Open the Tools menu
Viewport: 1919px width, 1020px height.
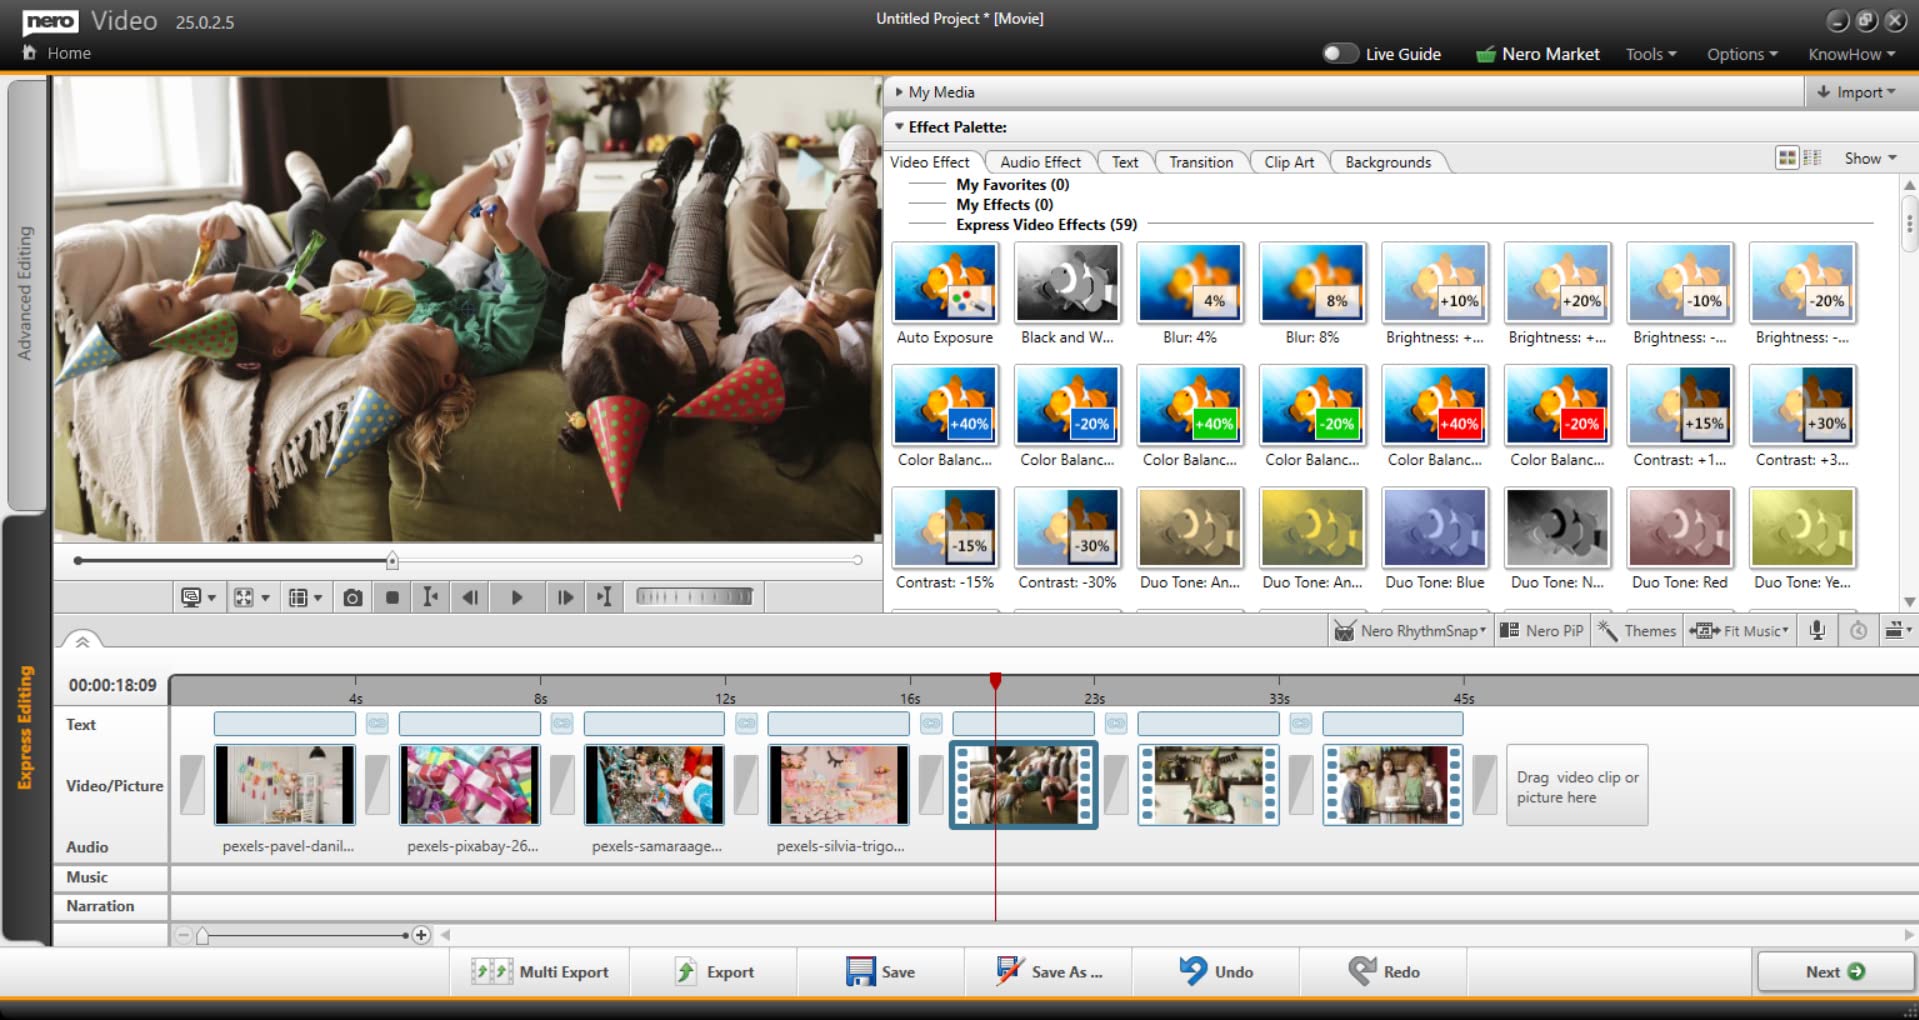(x=1649, y=54)
